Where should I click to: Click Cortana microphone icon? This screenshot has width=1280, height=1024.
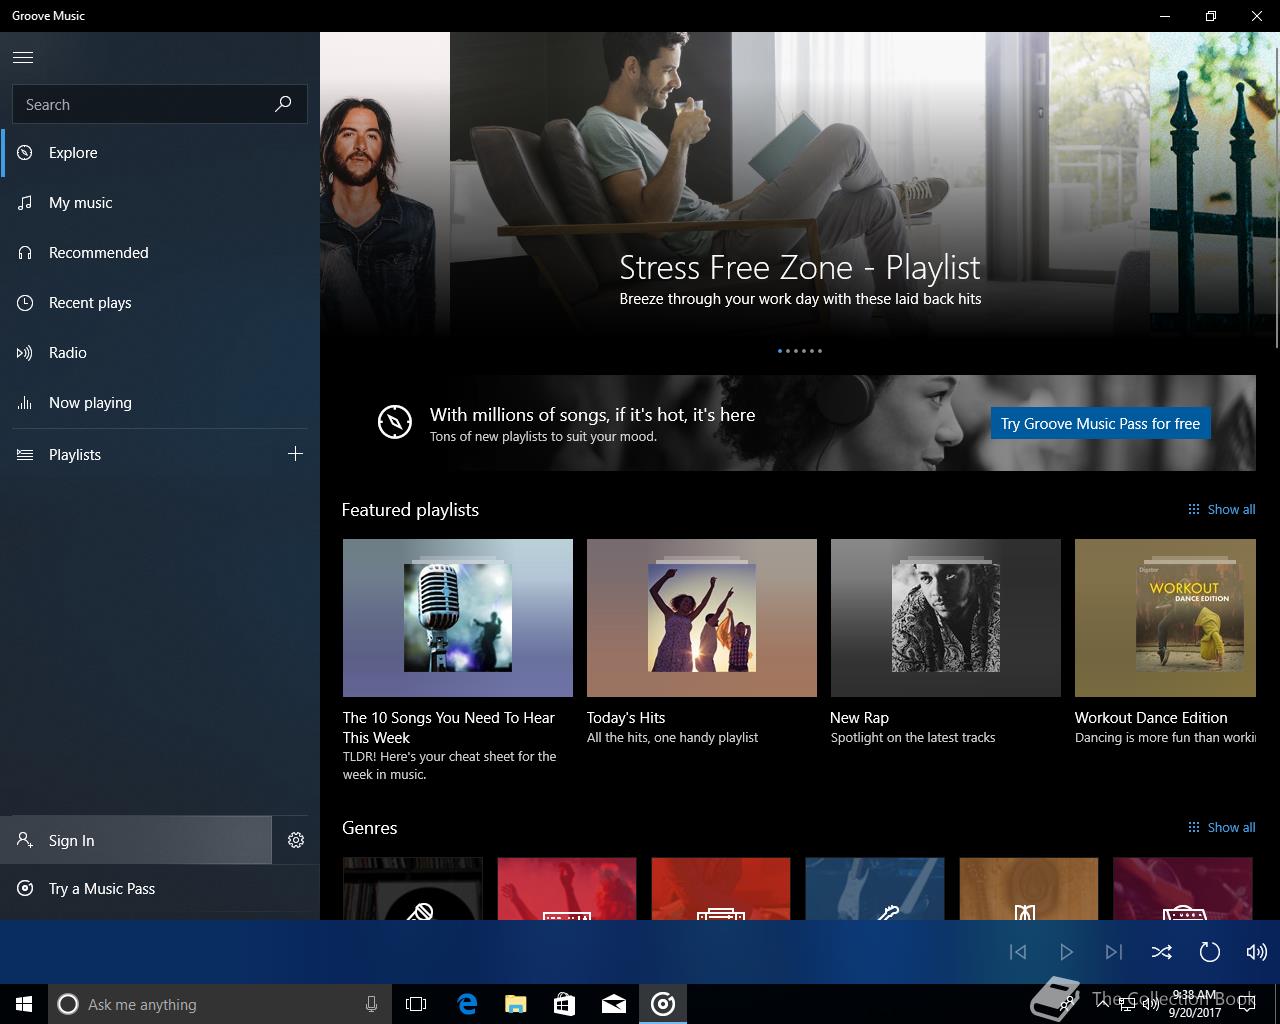(371, 1004)
